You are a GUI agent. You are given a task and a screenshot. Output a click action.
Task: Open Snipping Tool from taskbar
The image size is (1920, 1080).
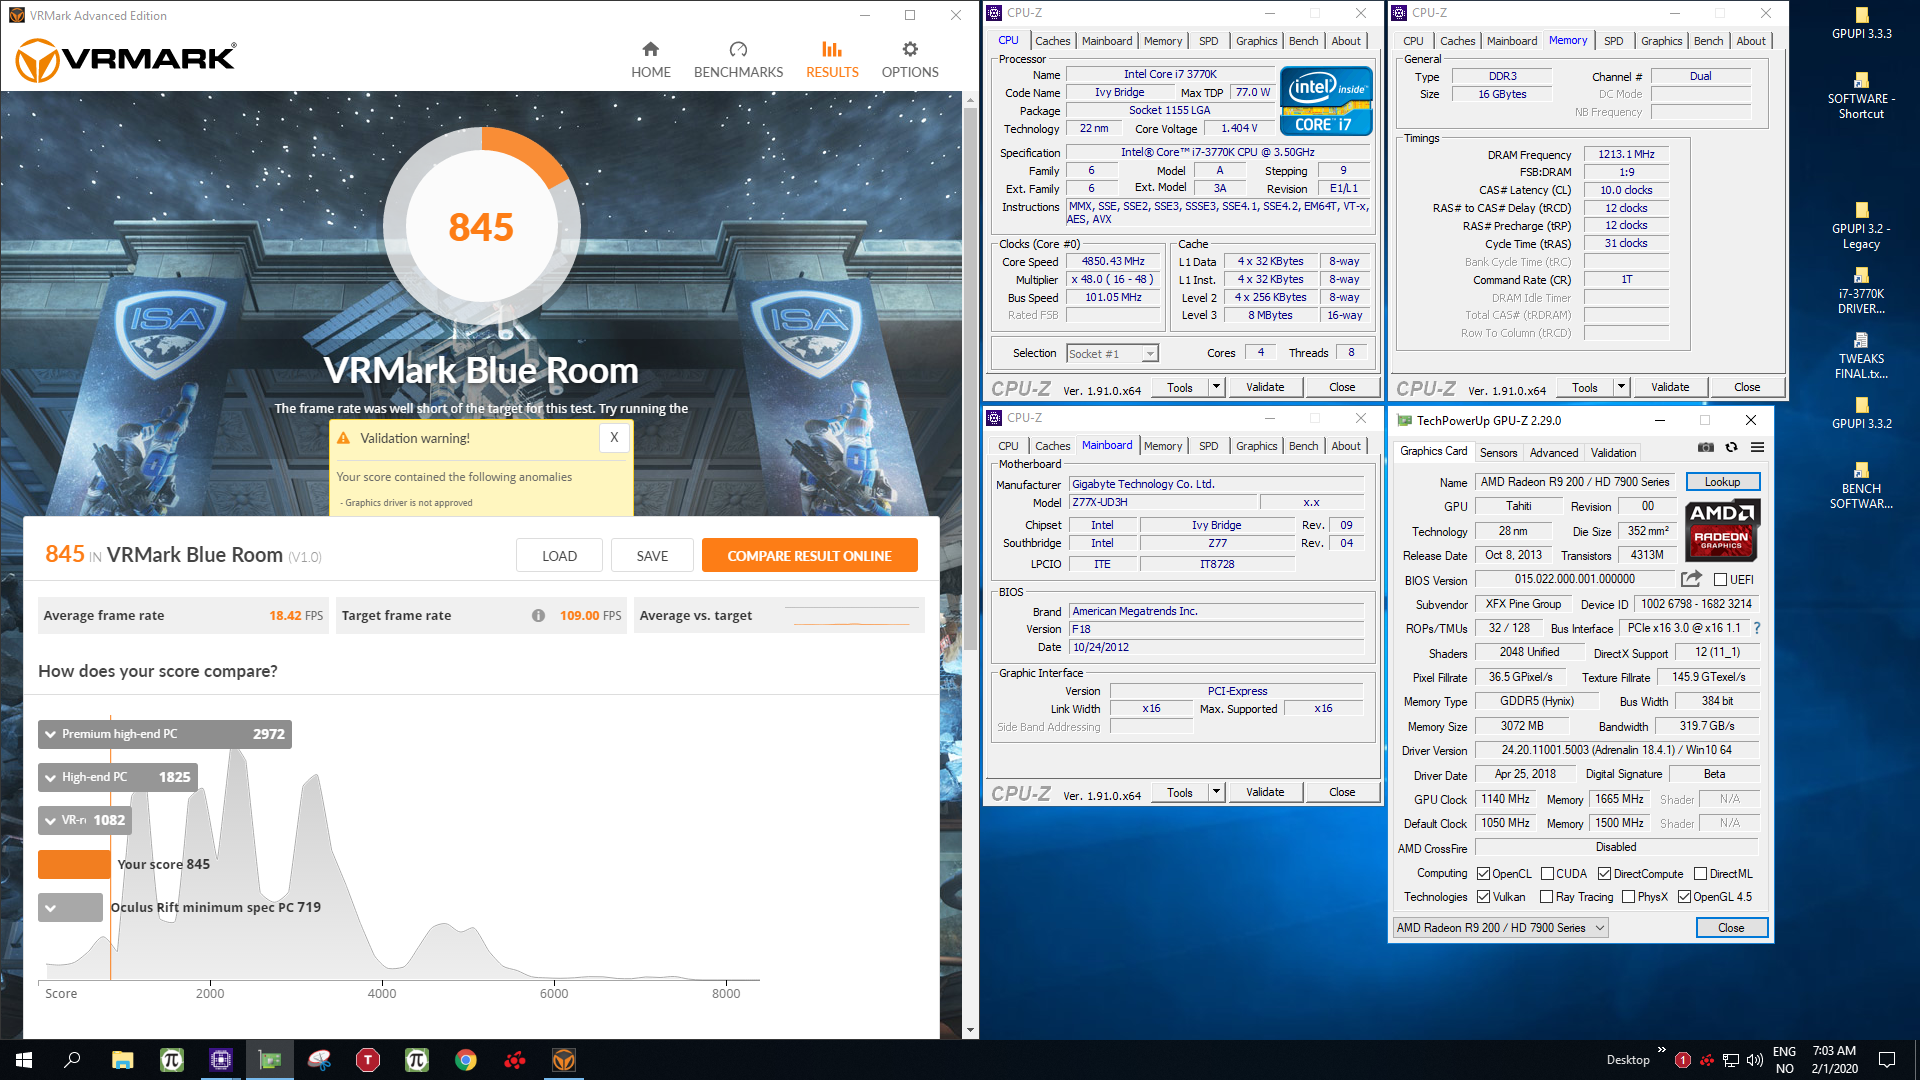pyautogui.click(x=319, y=1060)
